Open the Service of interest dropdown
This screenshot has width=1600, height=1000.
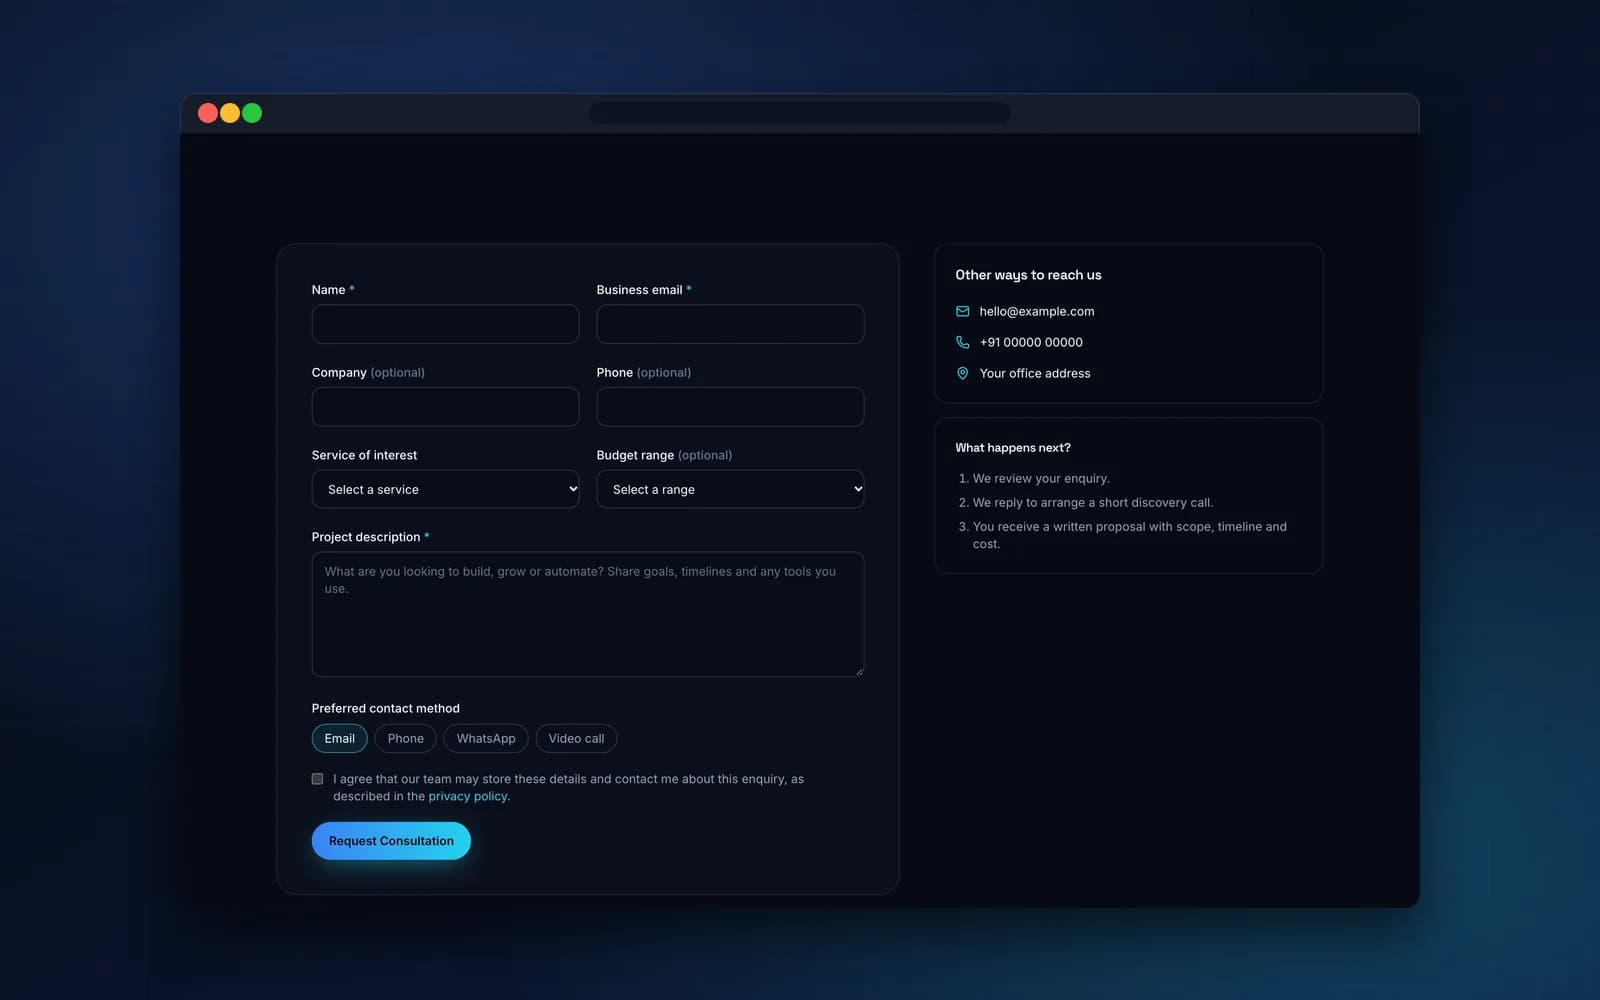click(x=445, y=489)
